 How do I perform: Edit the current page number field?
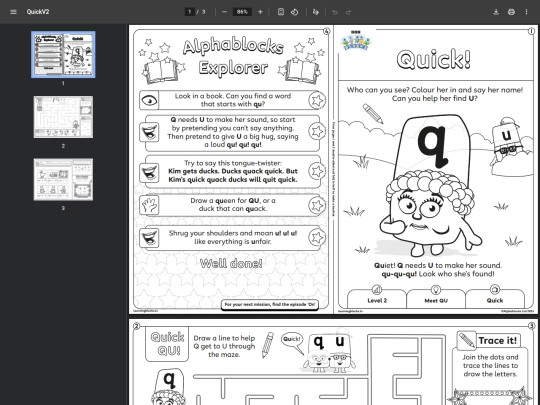[x=189, y=12]
